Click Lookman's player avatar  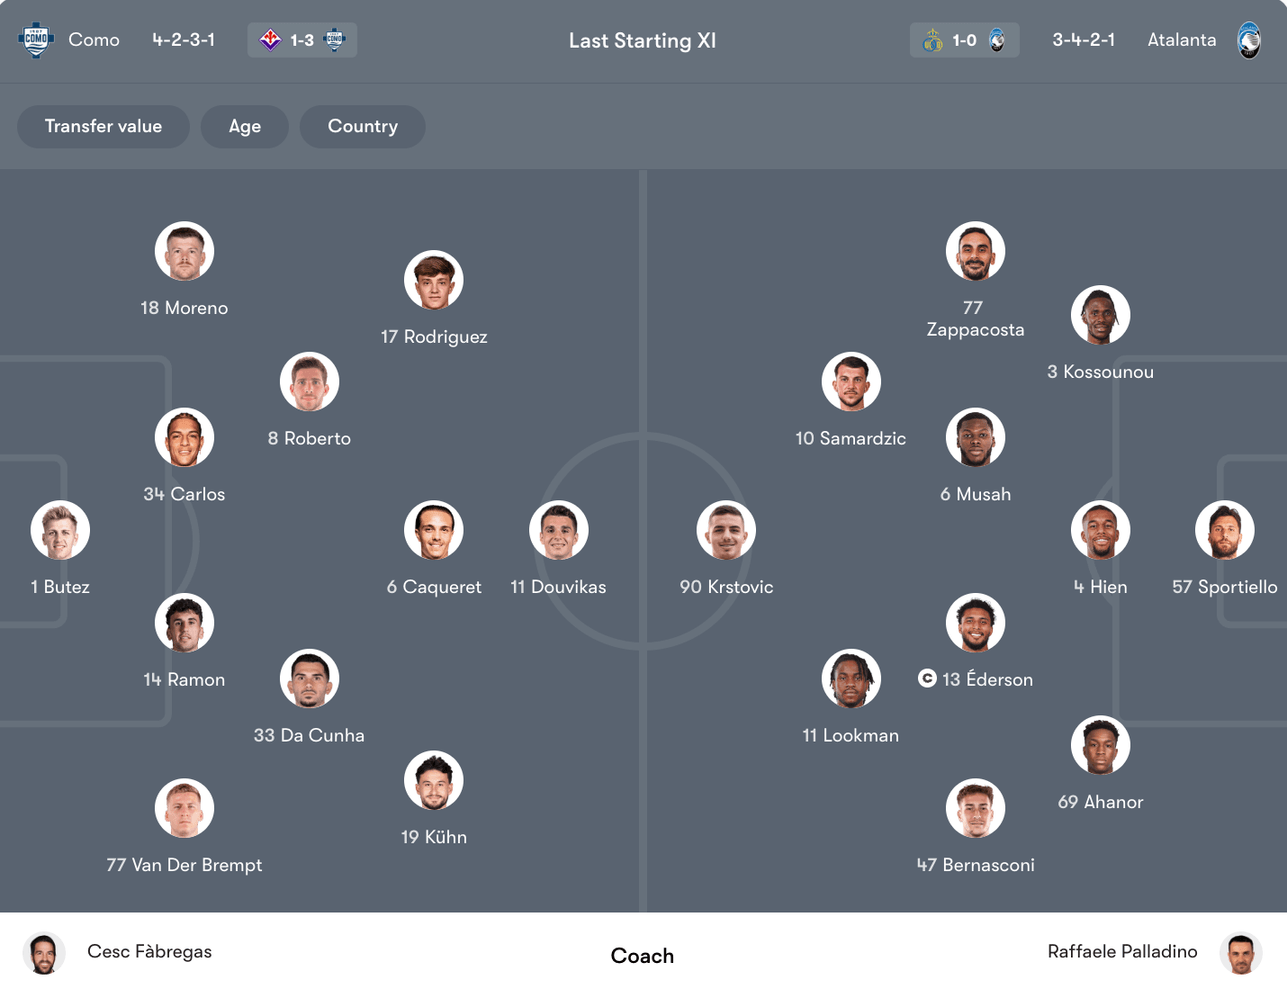851,679
